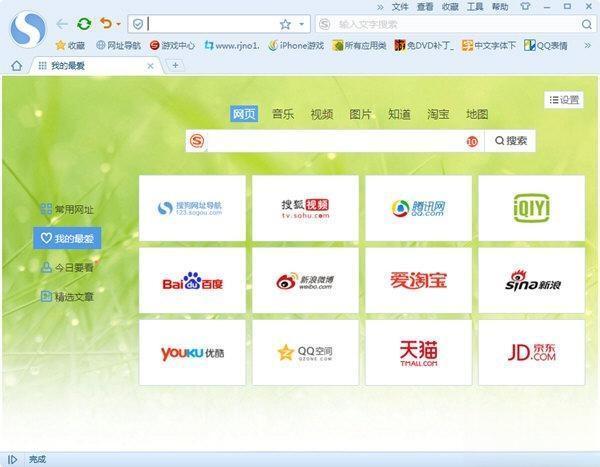Select the 地图 search category

[x=477, y=114]
